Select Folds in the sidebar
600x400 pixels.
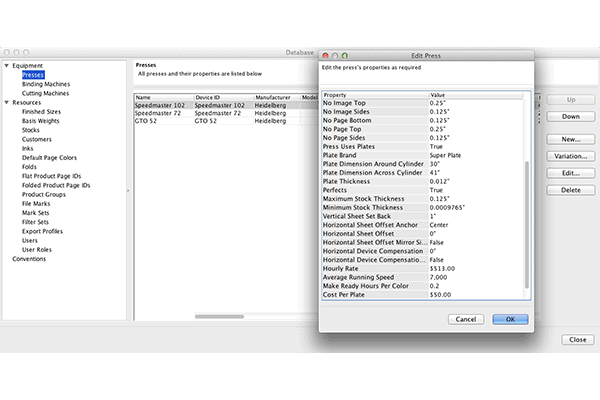[29, 167]
